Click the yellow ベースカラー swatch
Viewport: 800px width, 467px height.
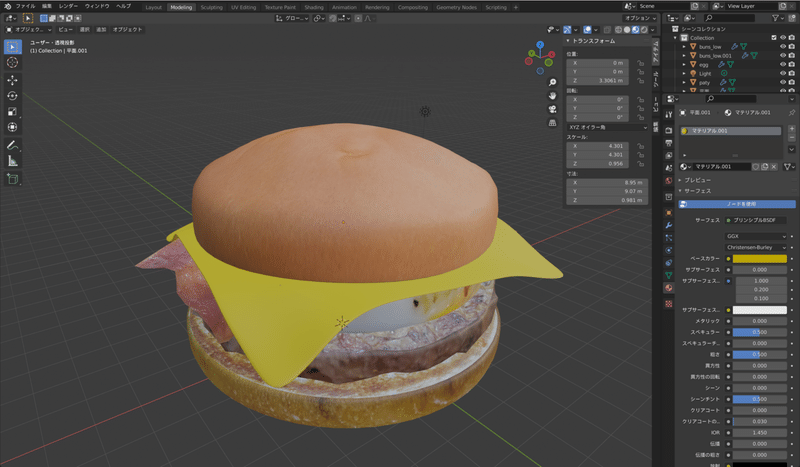[x=760, y=259]
